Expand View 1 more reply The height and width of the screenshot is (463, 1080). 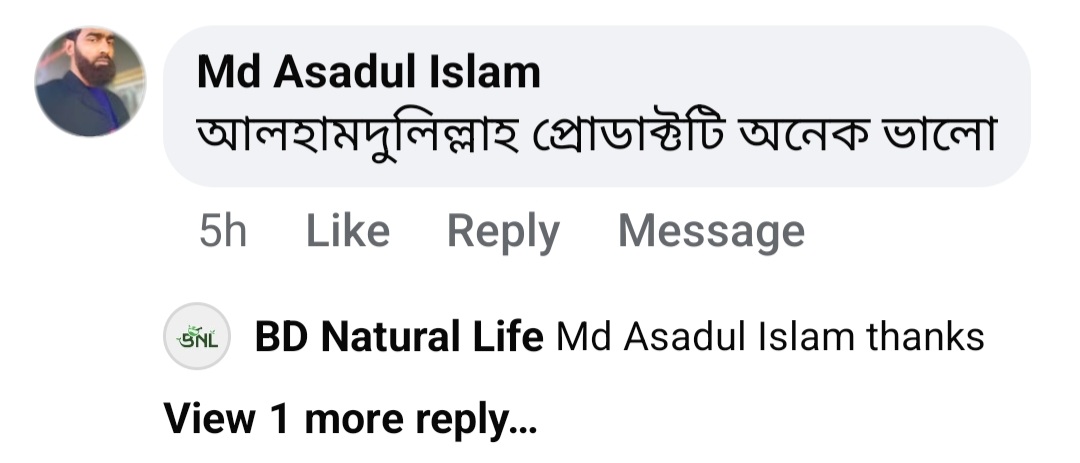coord(350,419)
